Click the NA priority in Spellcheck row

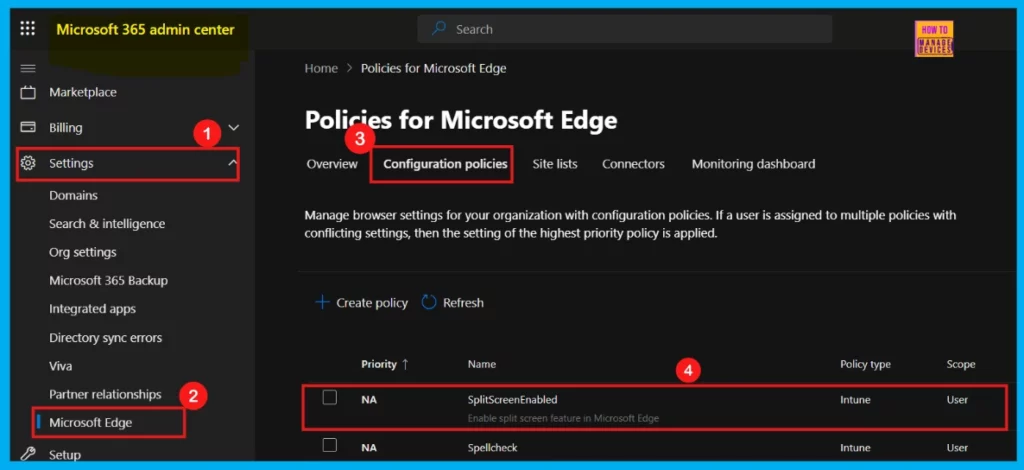[x=368, y=448]
